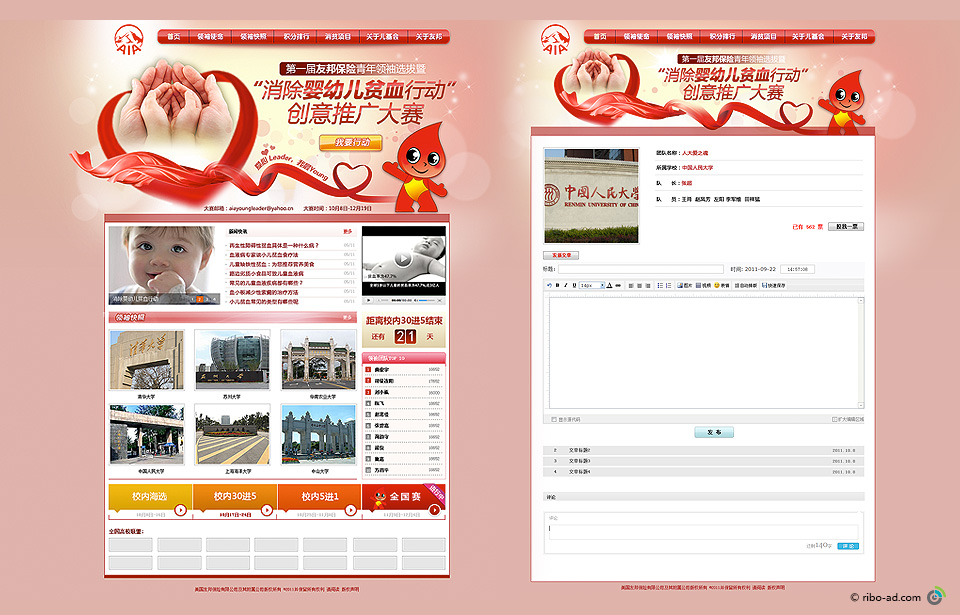Click the 自动排版 auto-format icon
960x615 pixels.
coord(746,285)
